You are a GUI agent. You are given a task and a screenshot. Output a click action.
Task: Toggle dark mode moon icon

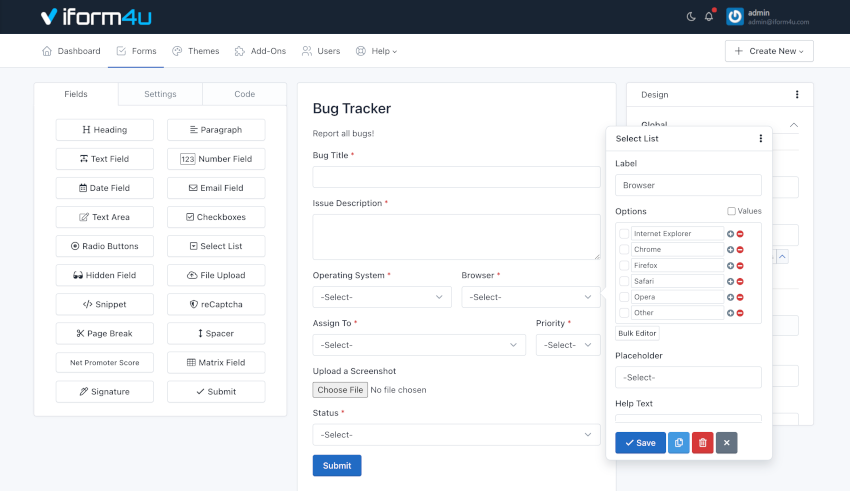[x=691, y=17]
